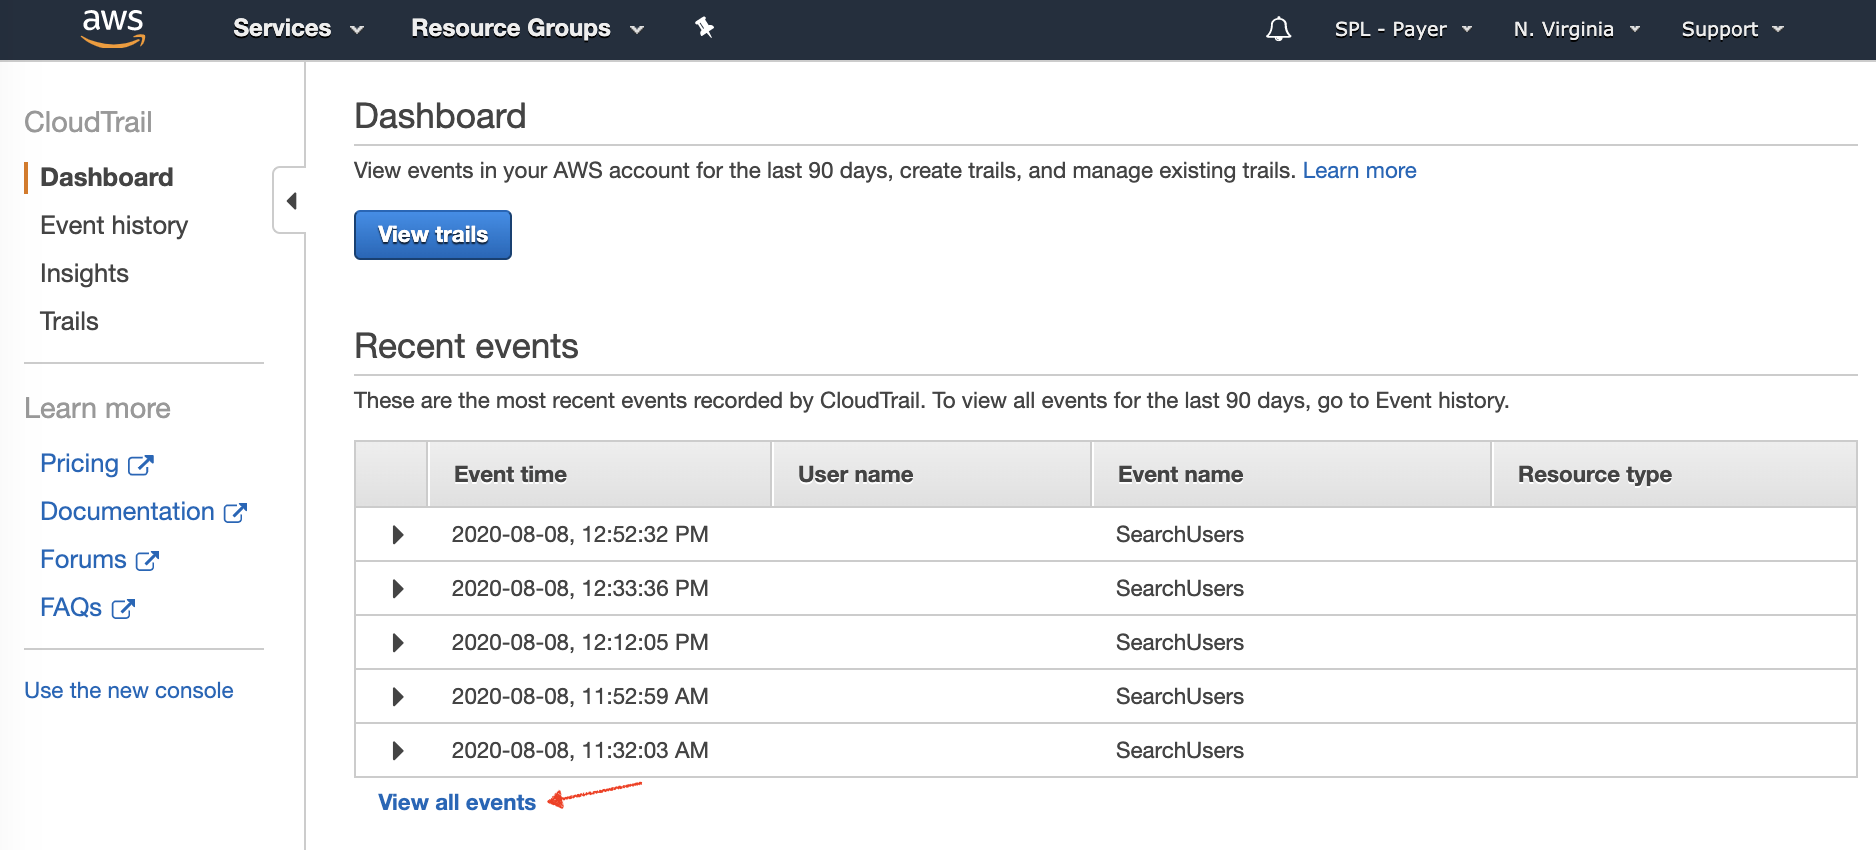Open the Pricing external link
The height and width of the screenshot is (850, 1876).
coord(96,463)
